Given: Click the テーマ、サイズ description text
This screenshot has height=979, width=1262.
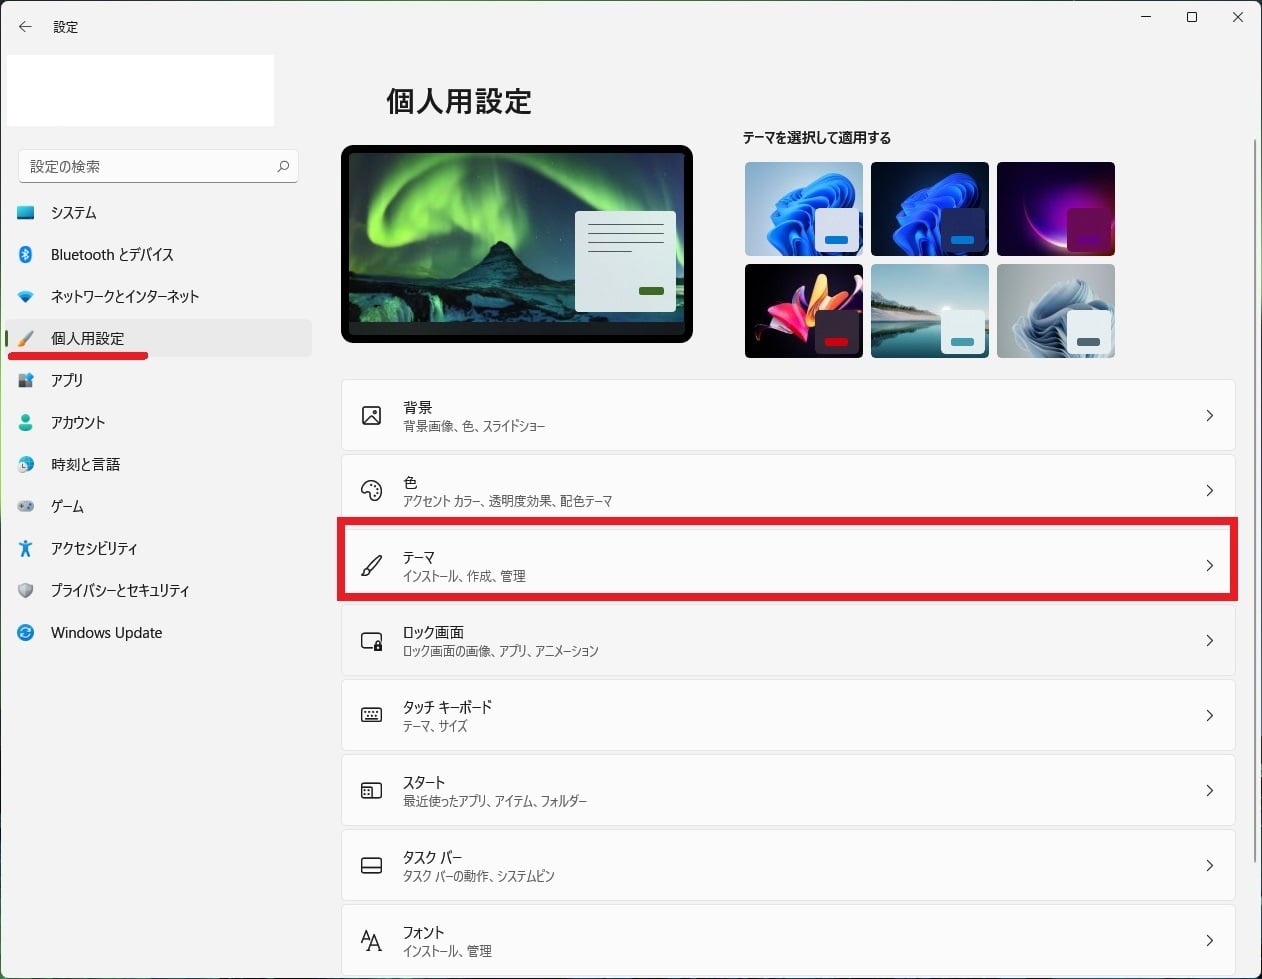Looking at the screenshot, I should (x=435, y=726).
